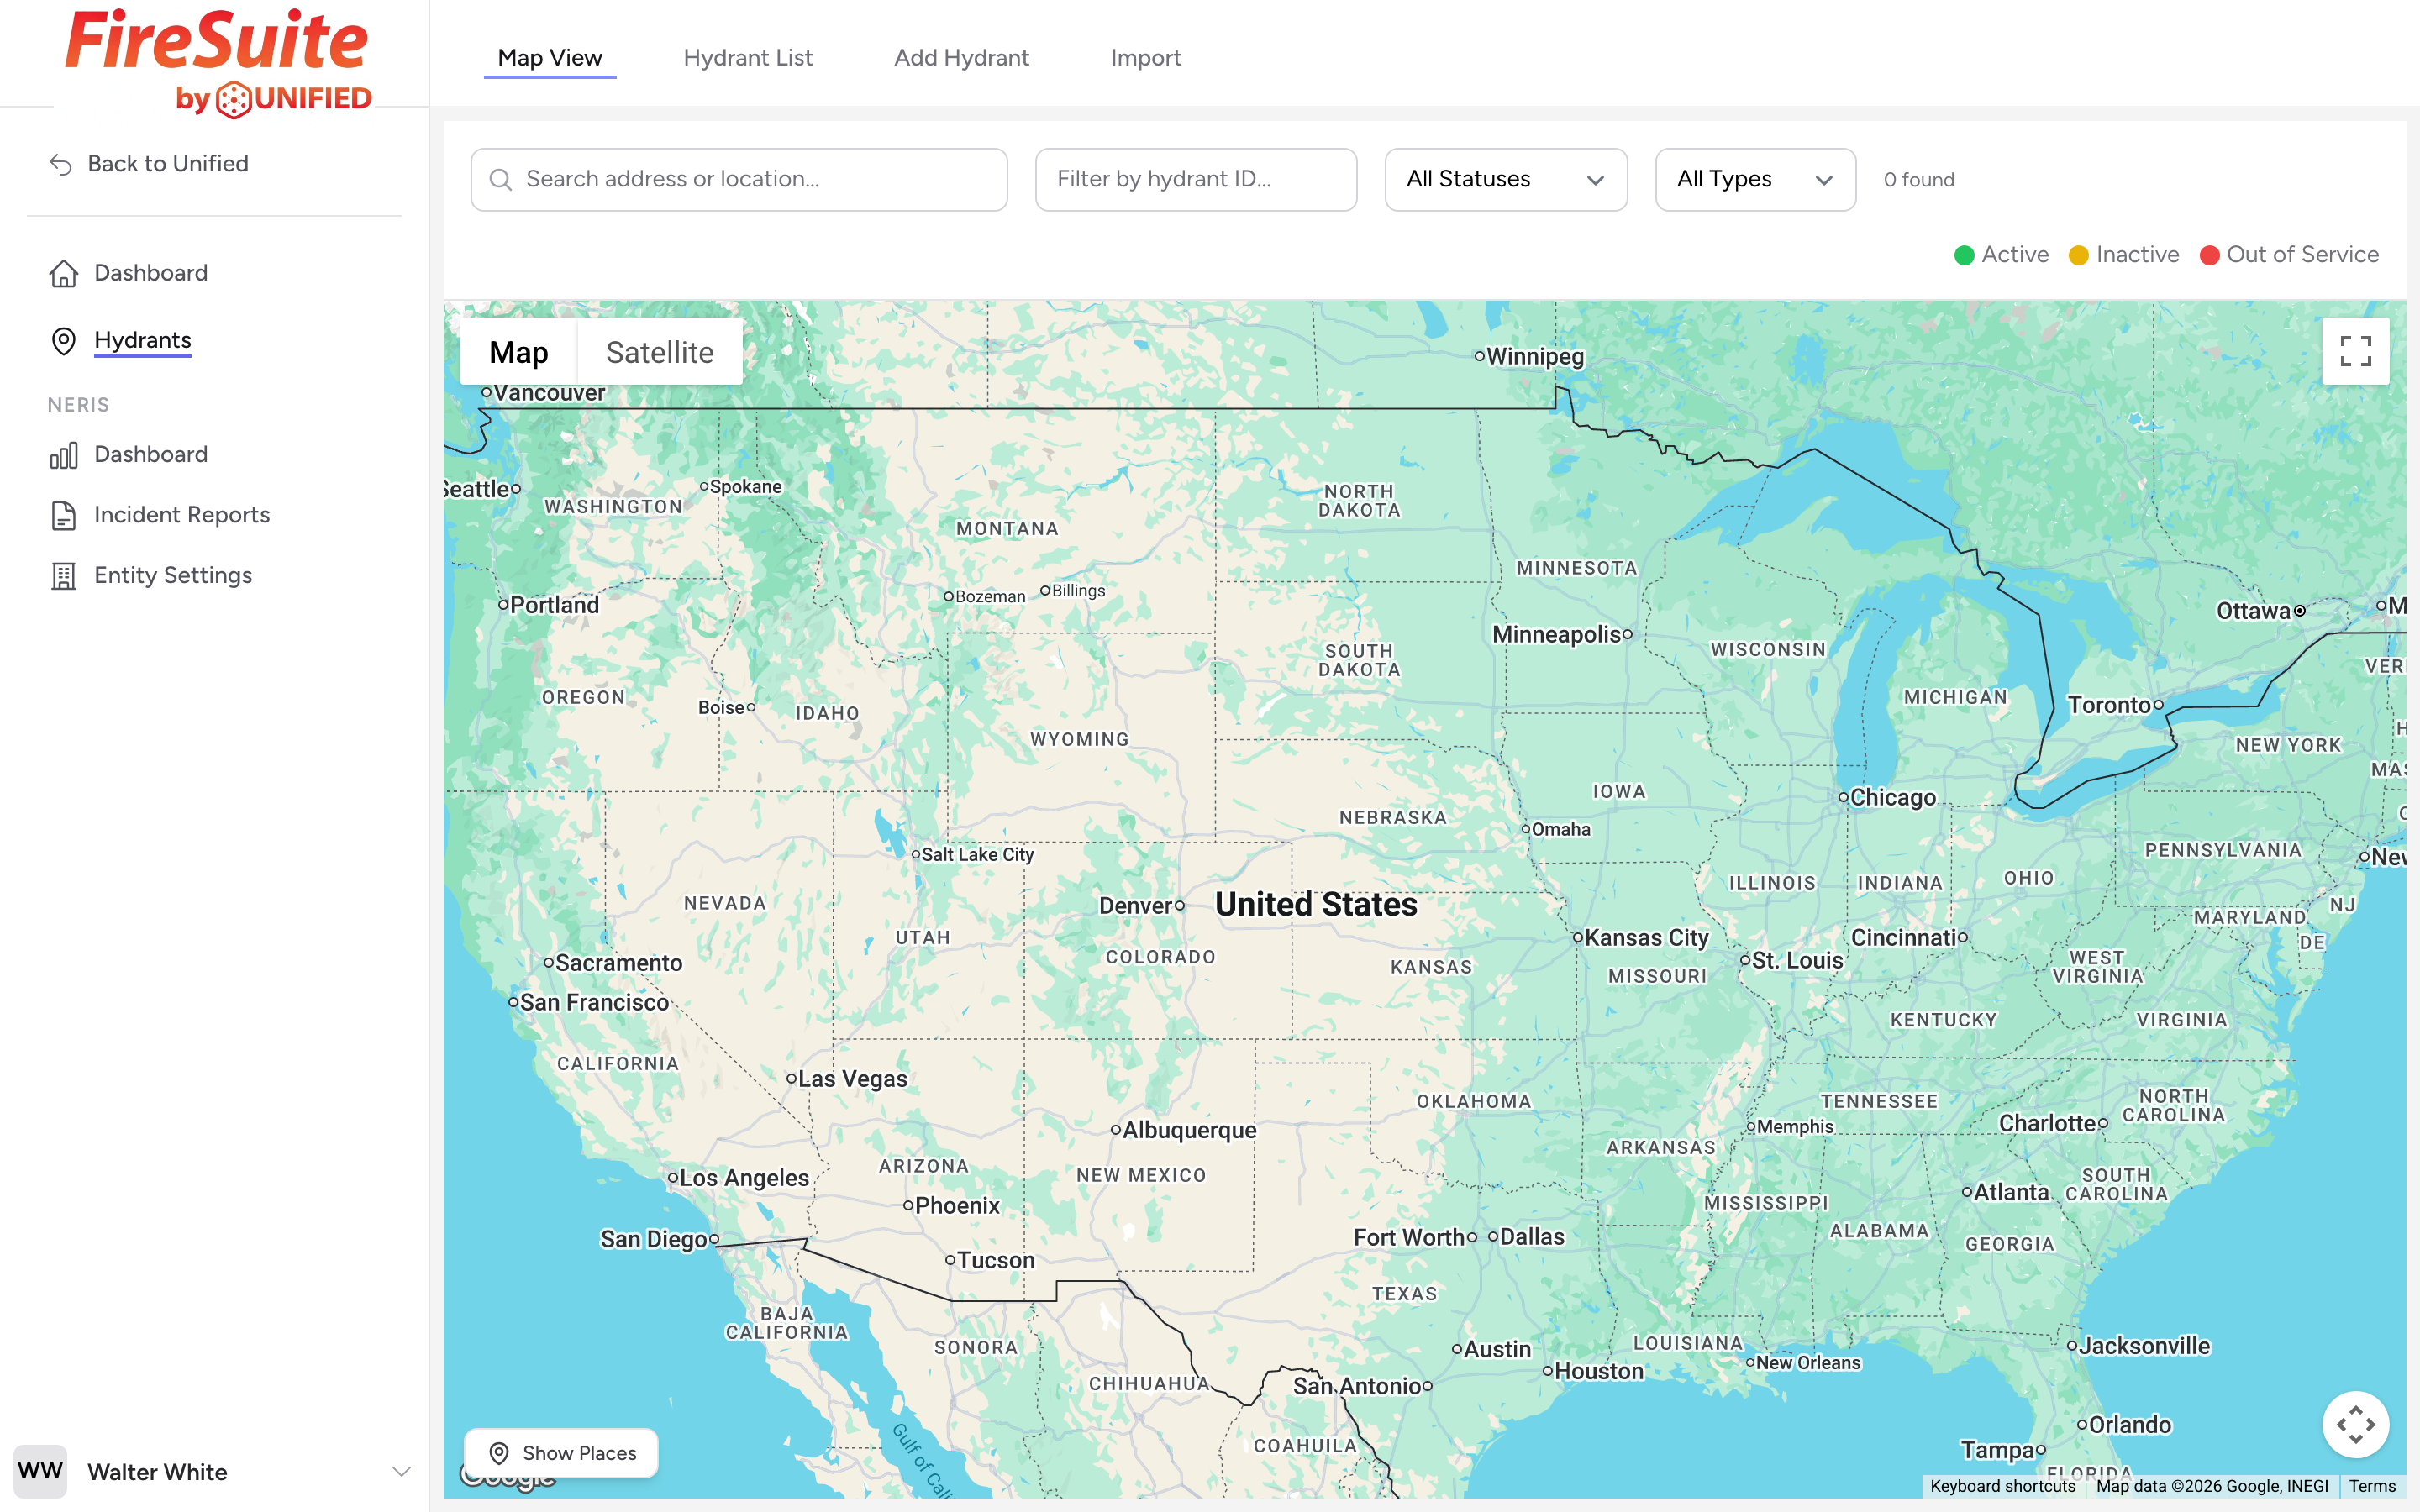Click the Las Vegas map label
Viewport: 2420px width, 1512px height.
click(852, 1079)
